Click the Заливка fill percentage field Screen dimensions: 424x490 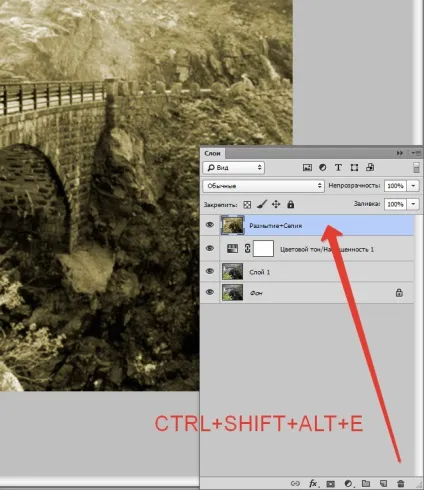[395, 204]
